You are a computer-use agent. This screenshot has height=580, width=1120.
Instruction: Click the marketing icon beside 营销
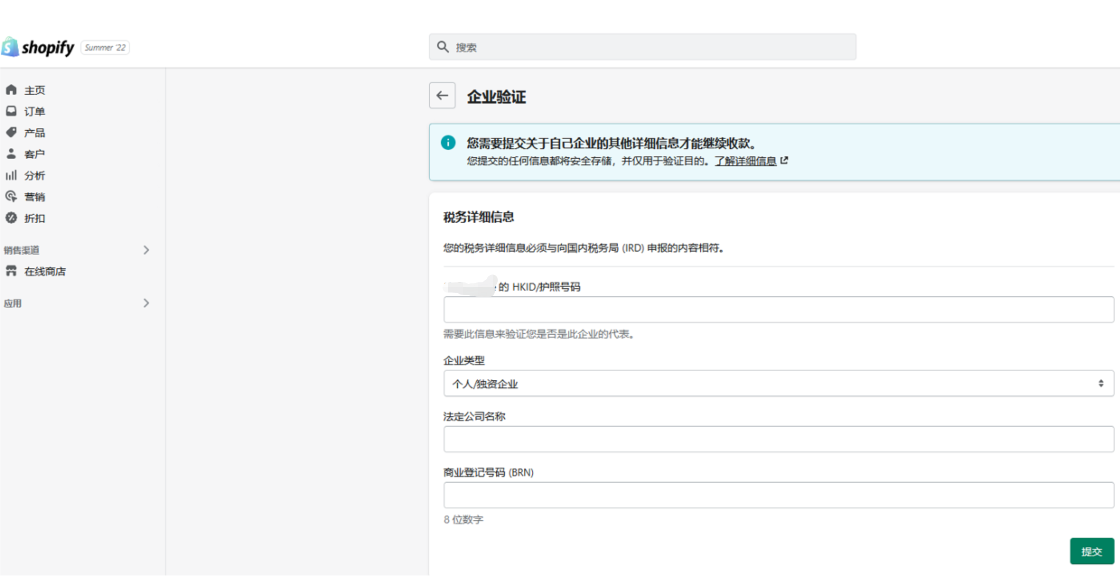[x=11, y=196]
